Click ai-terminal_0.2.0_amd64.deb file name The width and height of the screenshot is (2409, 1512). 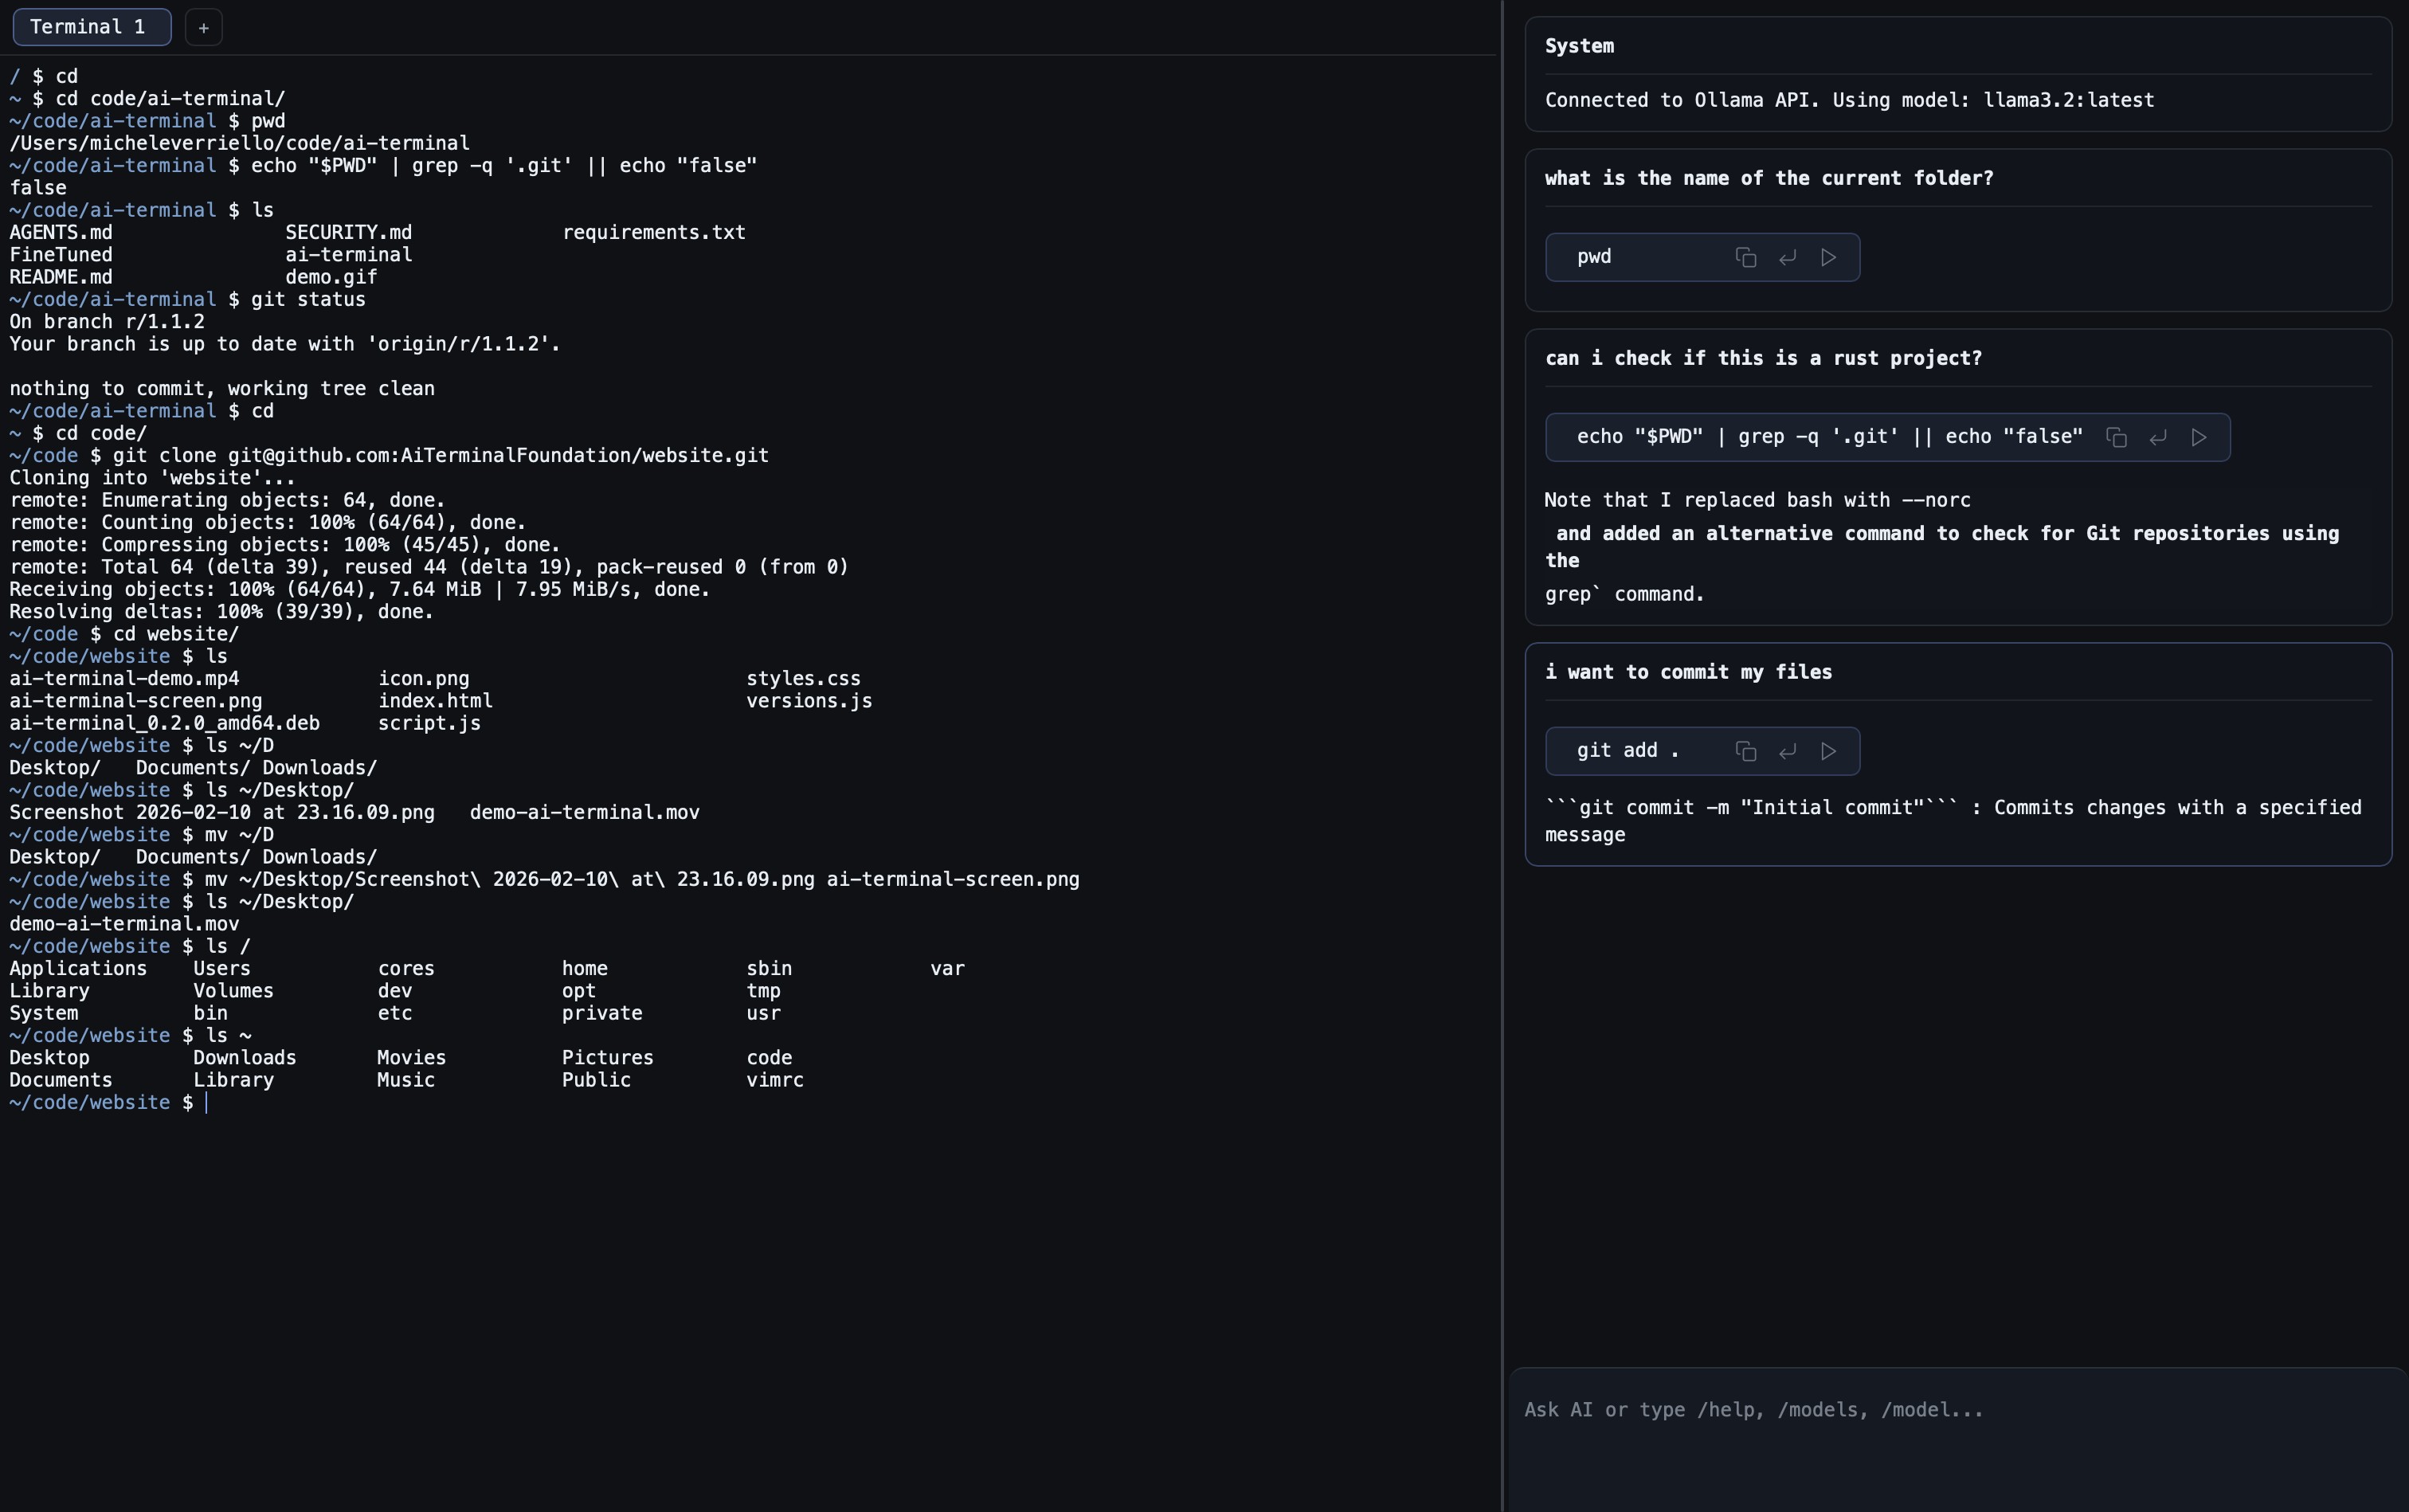pos(164,723)
